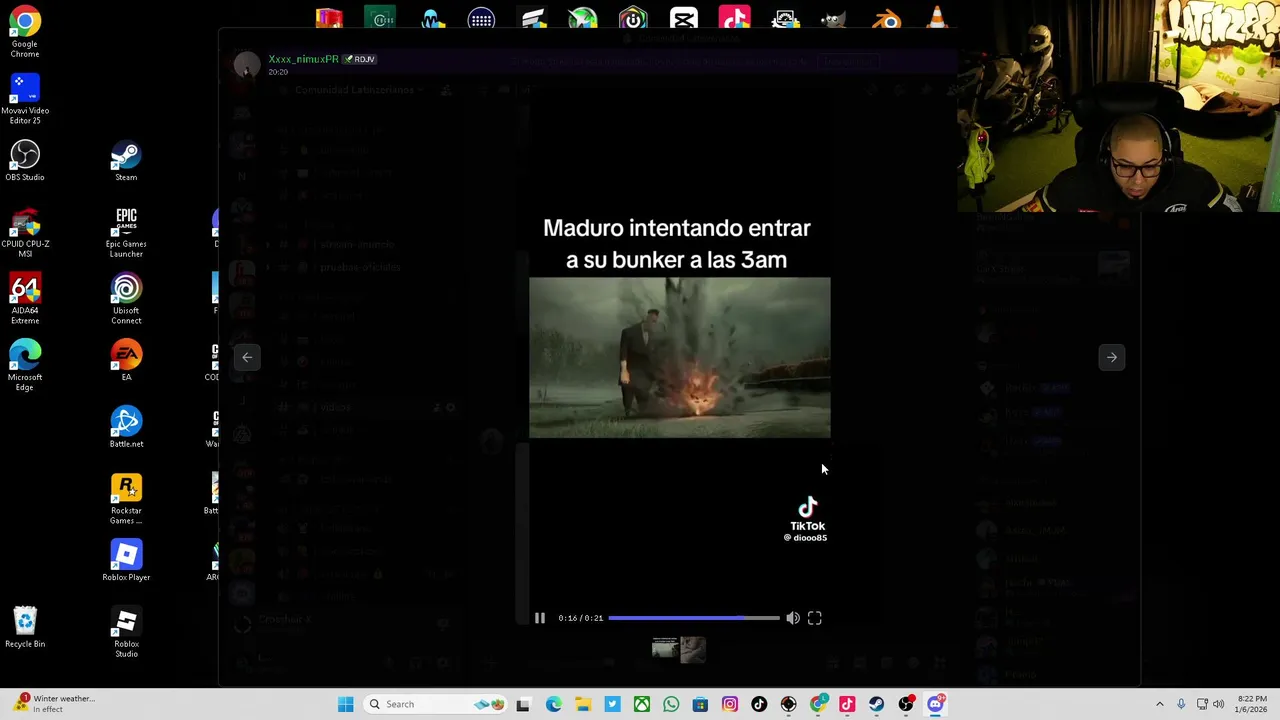
Task: Pause the playing video
Action: click(x=539, y=618)
